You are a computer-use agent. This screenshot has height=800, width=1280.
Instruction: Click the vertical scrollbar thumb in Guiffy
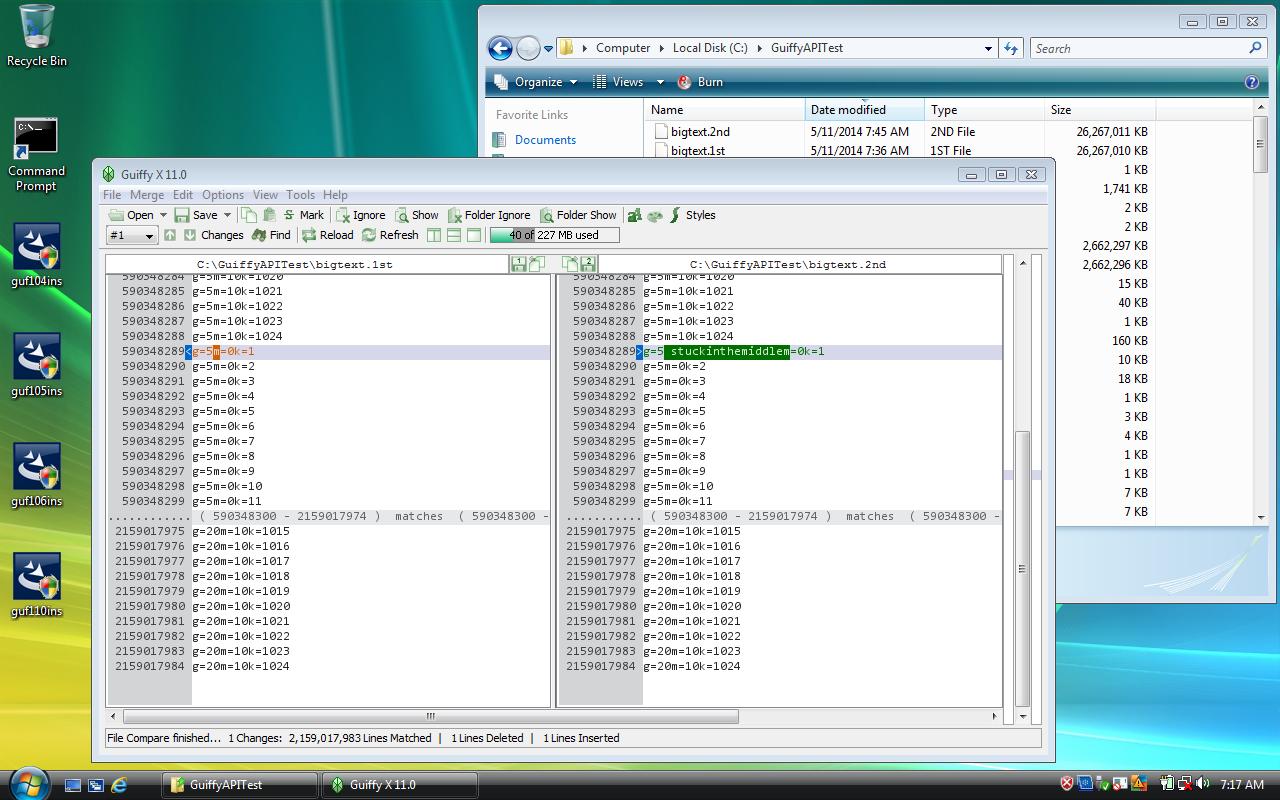click(x=1022, y=569)
